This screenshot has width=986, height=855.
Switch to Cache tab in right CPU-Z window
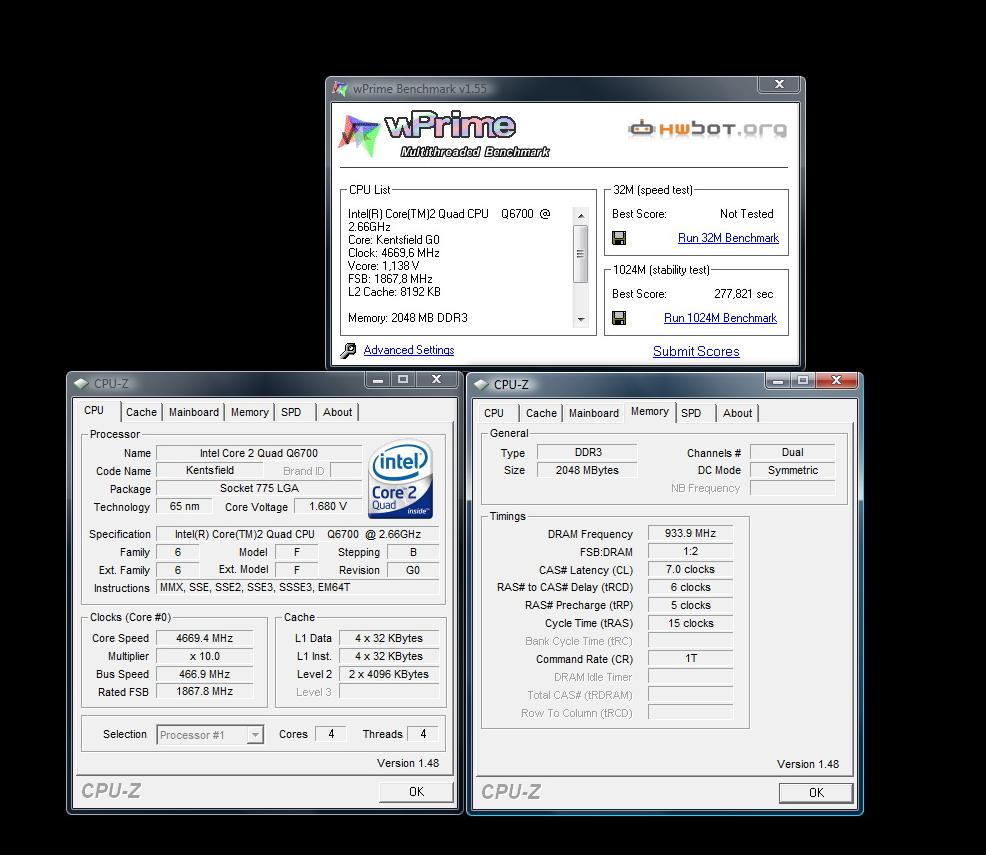click(x=541, y=414)
